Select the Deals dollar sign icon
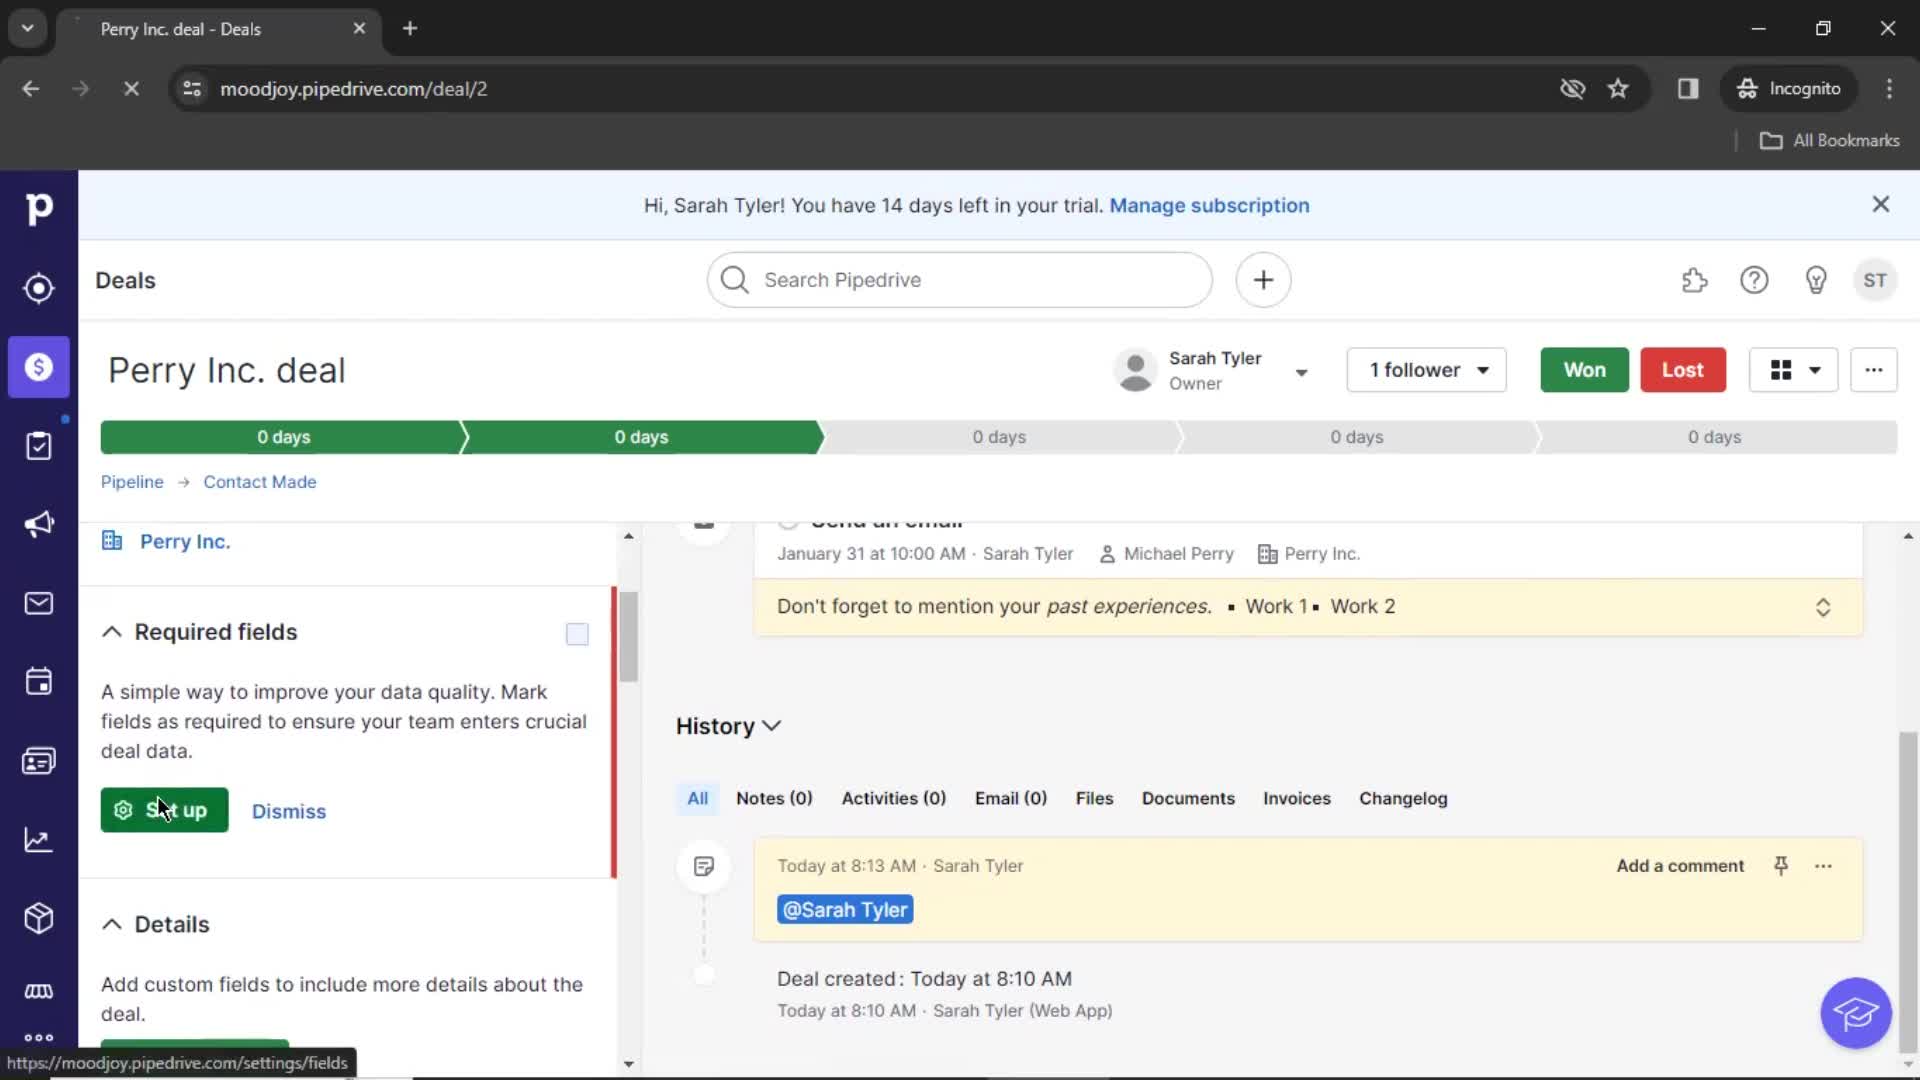The height and width of the screenshot is (1080, 1920). 38,367
